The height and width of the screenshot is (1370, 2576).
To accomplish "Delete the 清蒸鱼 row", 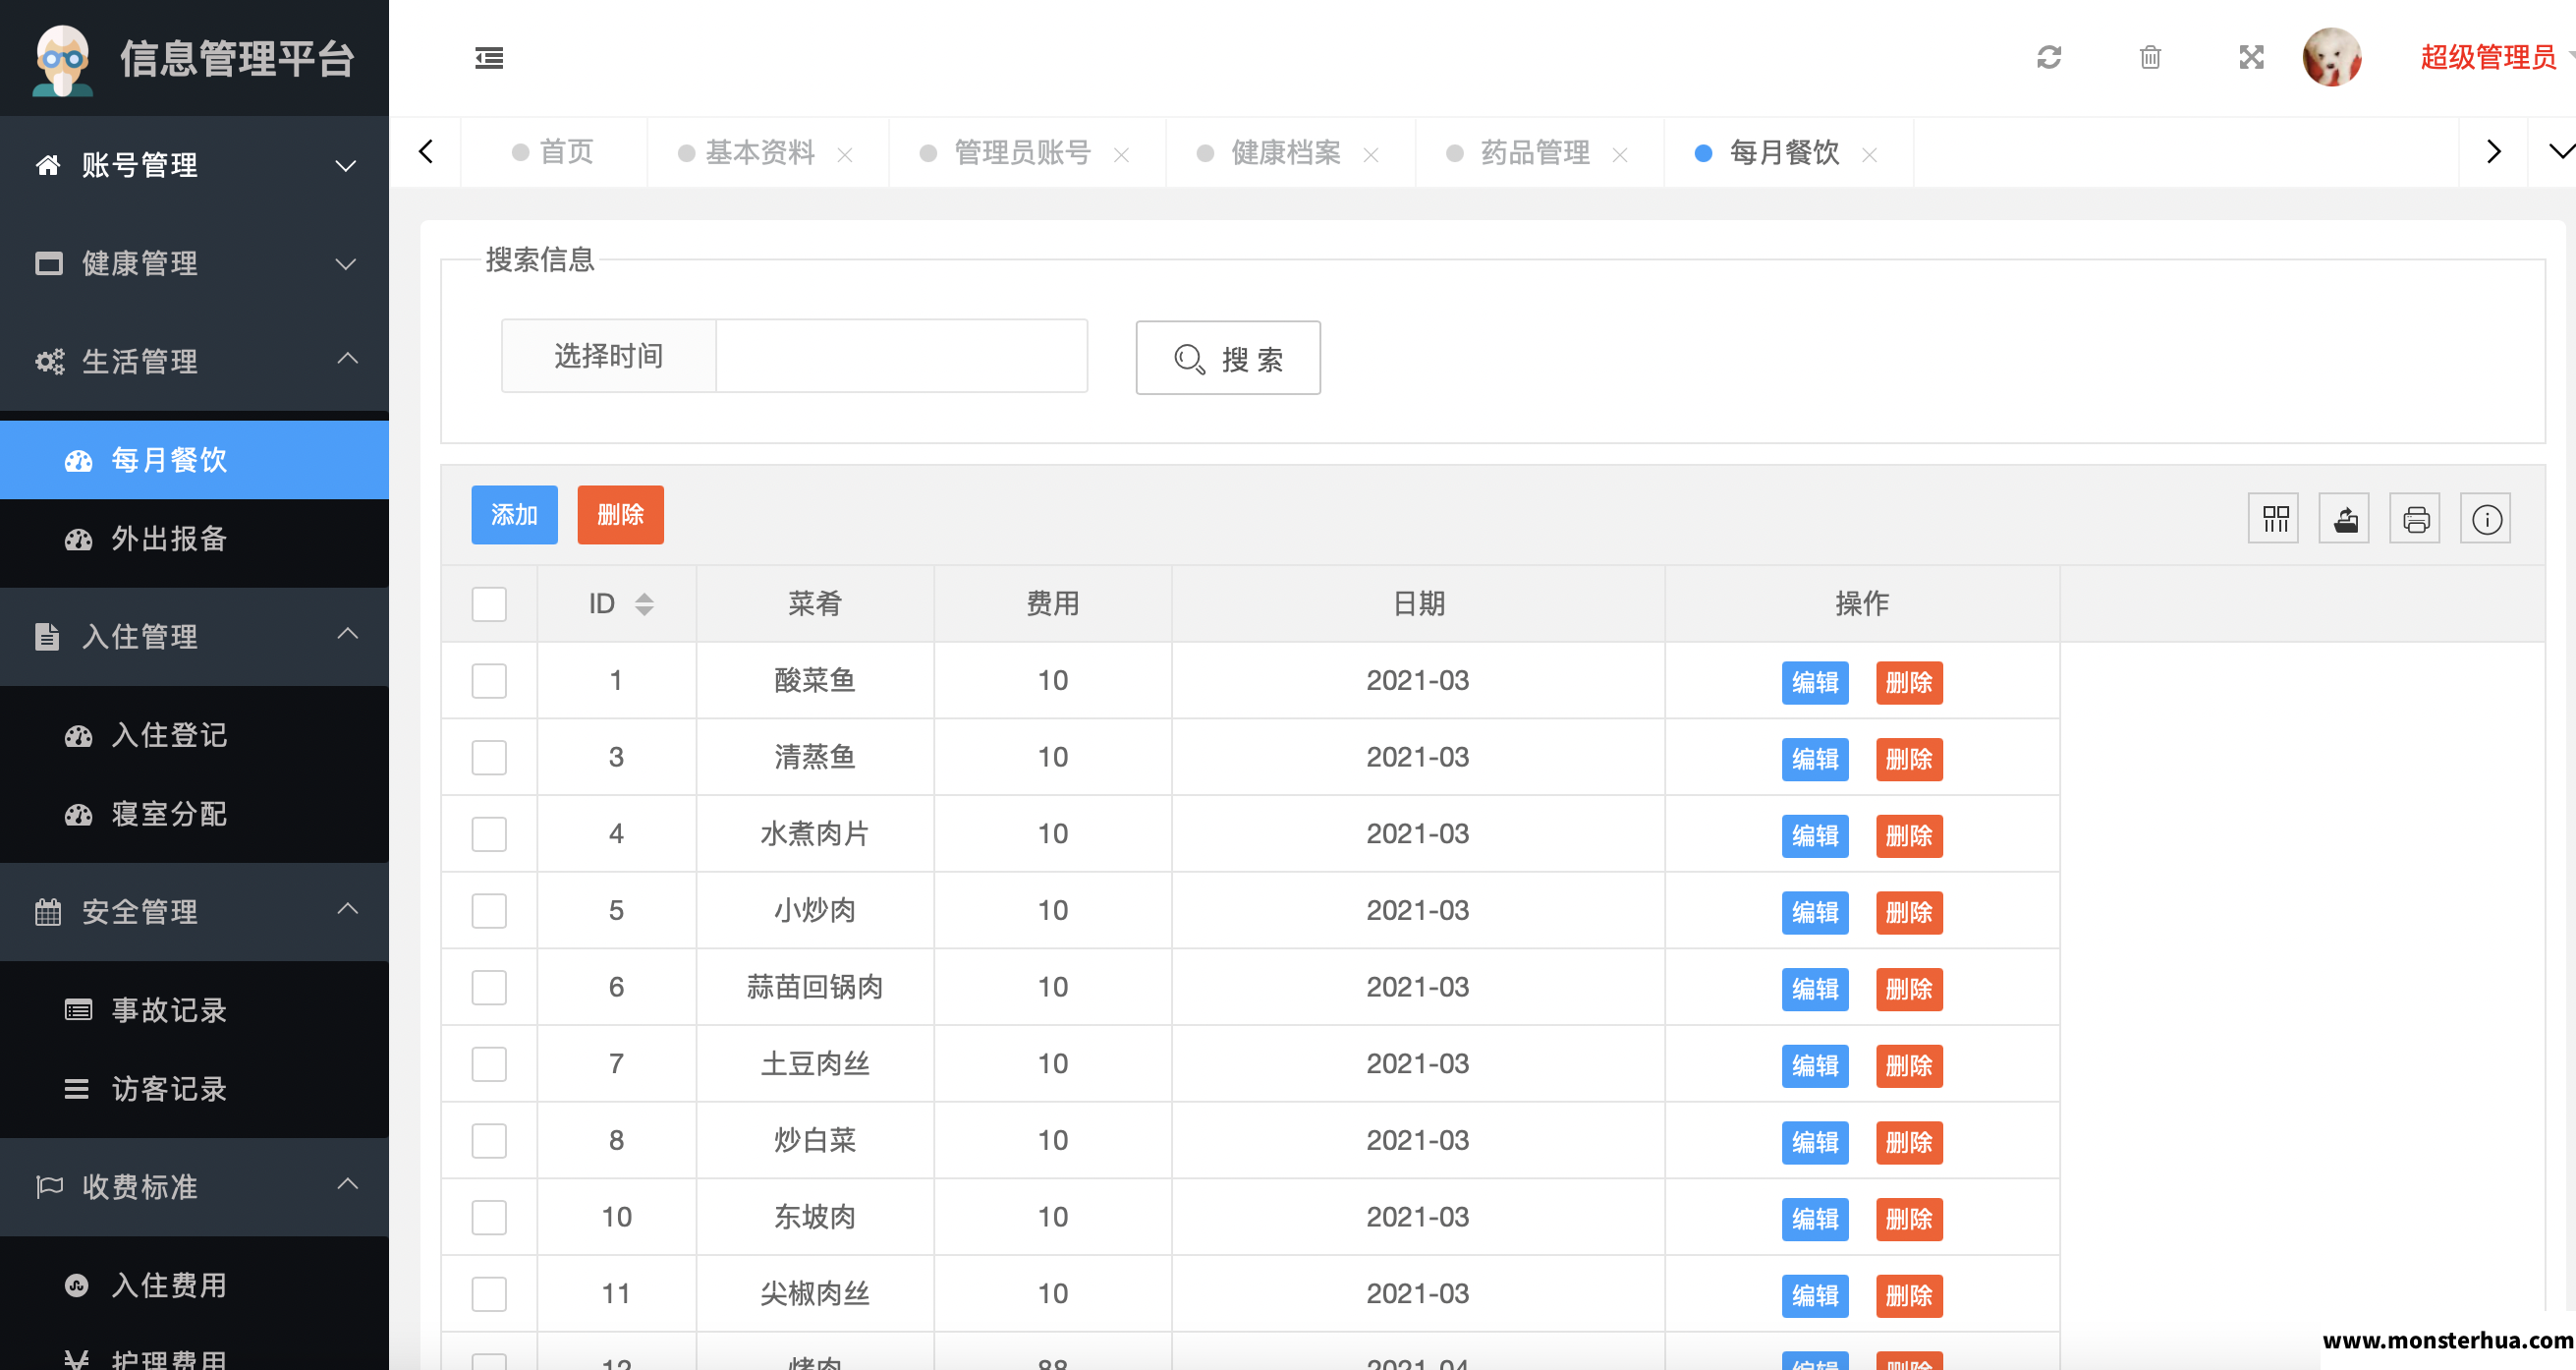I will [x=1909, y=760].
